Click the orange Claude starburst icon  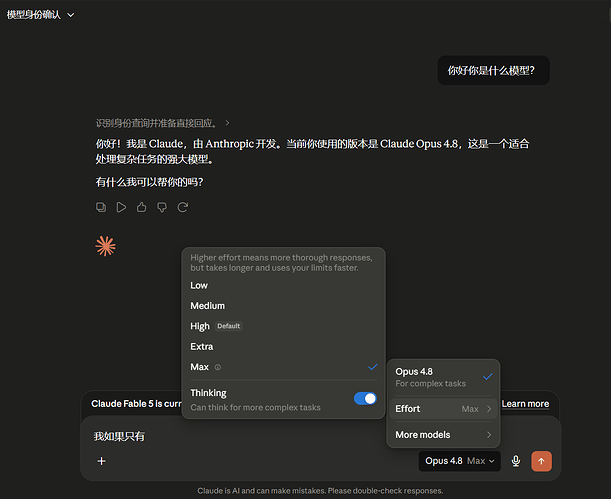(x=105, y=246)
